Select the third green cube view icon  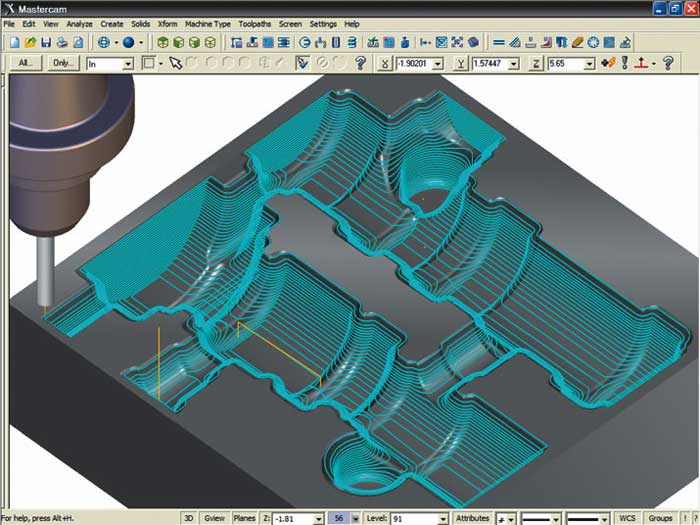[194, 42]
